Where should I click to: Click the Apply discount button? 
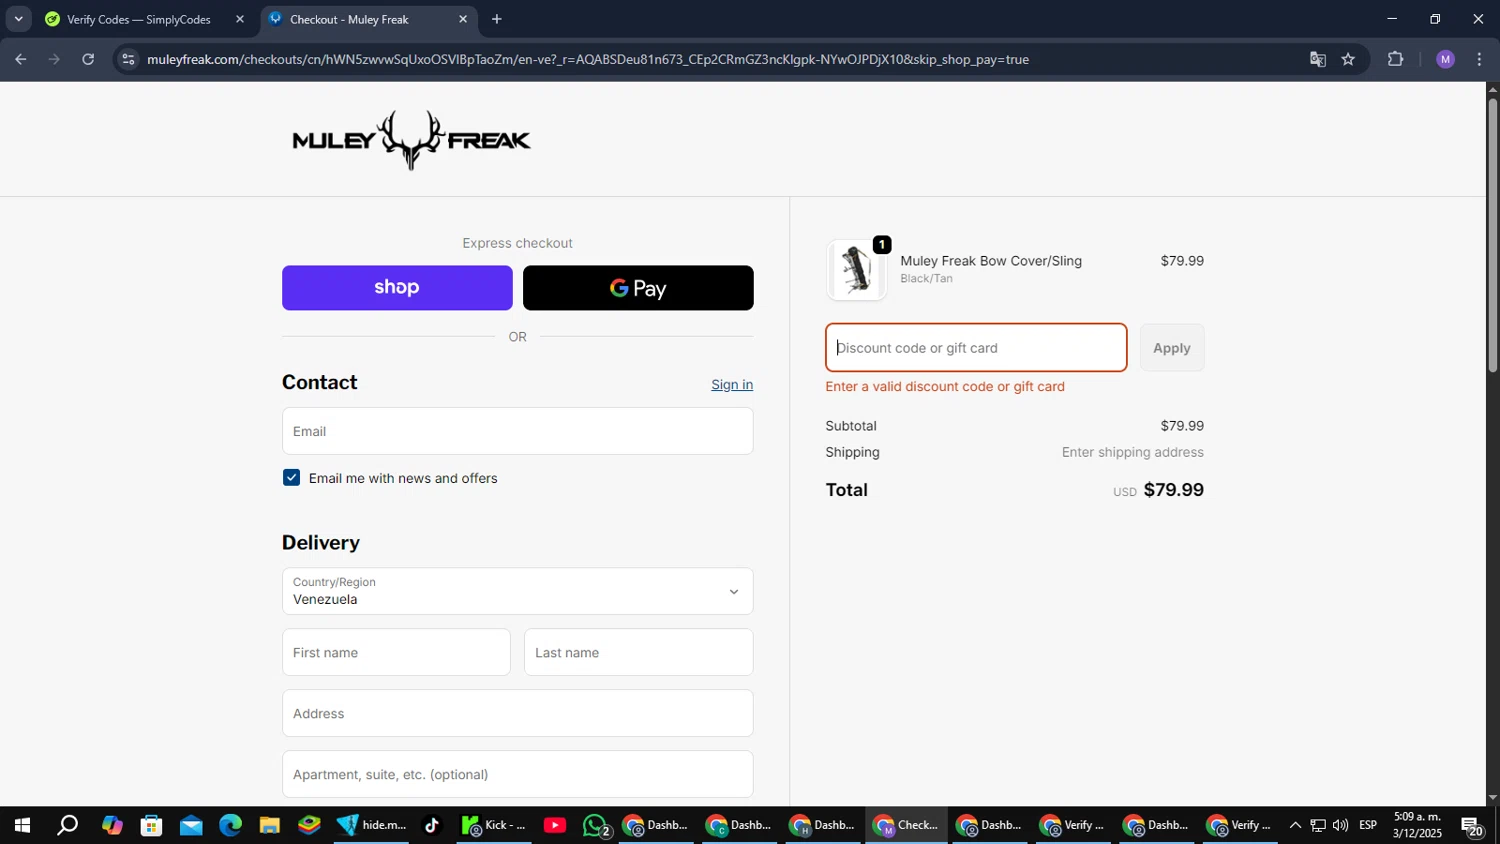click(x=1172, y=348)
